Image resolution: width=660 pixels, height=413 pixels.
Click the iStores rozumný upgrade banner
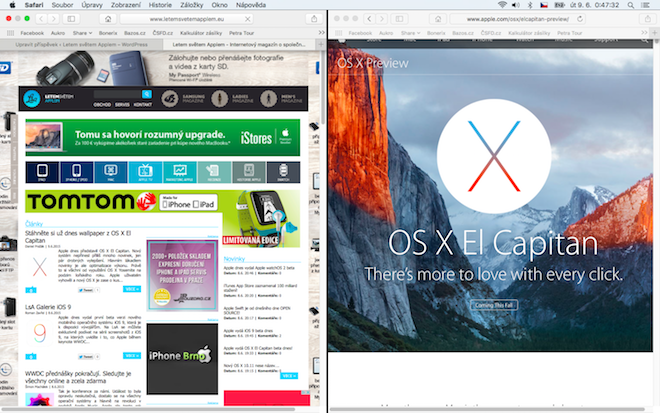162,138
